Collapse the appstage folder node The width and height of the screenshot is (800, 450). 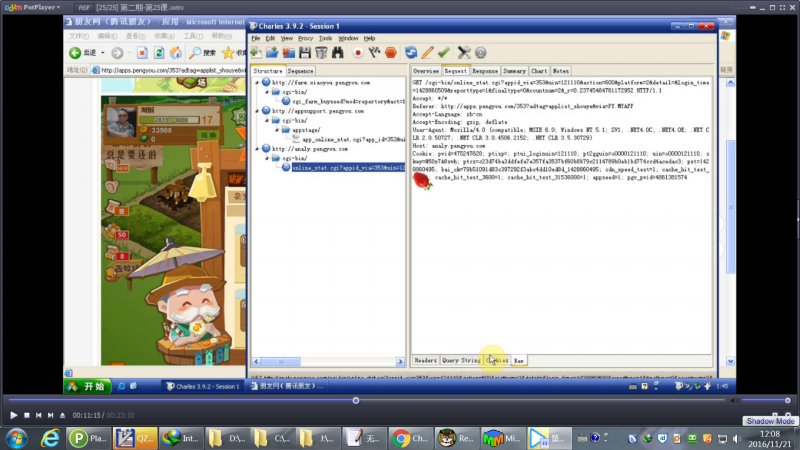277,130
